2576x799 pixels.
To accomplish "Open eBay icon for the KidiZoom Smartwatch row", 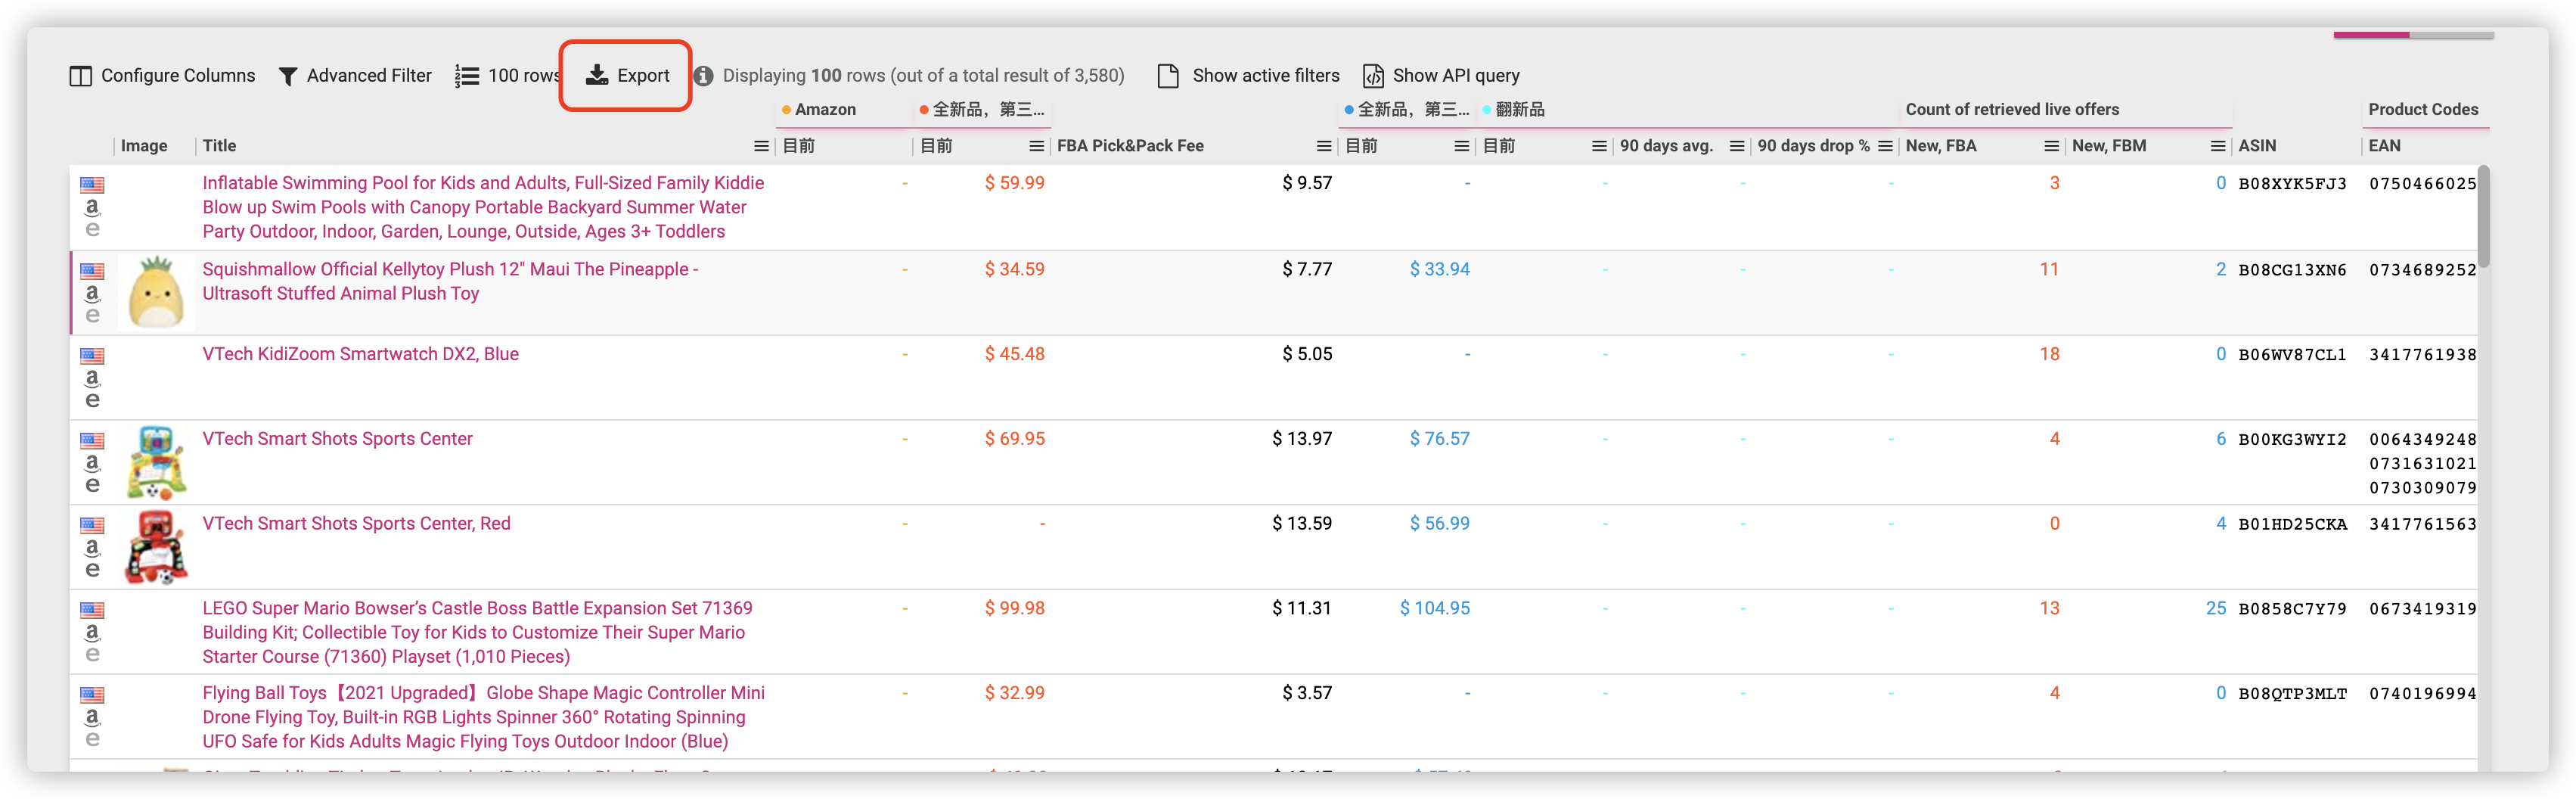I will pos(92,400).
